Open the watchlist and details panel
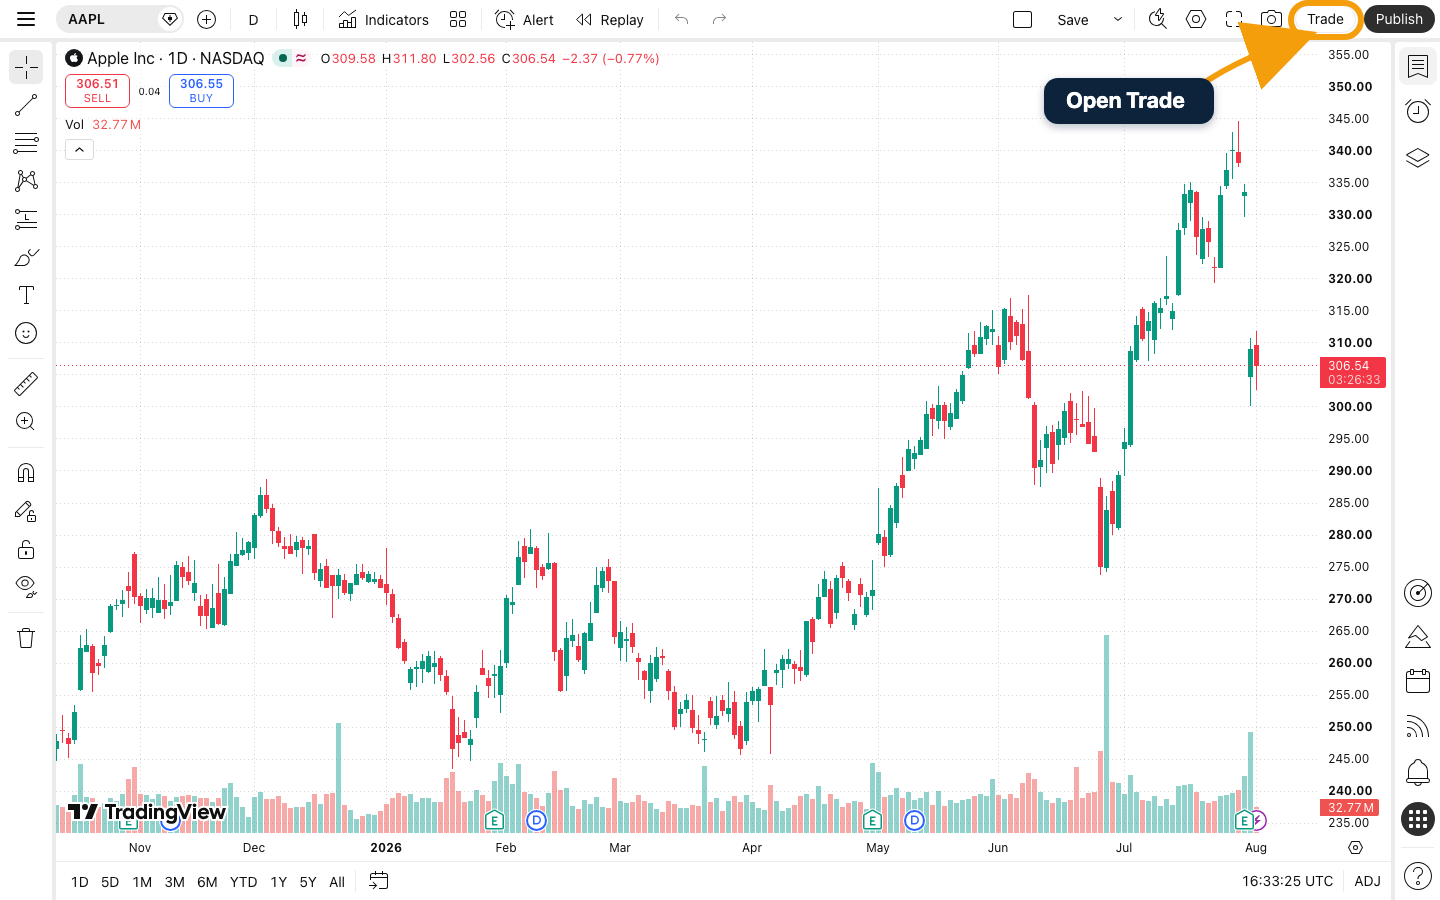This screenshot has height=900, width=1440. pyautogui.click(x=1417, y=66)
